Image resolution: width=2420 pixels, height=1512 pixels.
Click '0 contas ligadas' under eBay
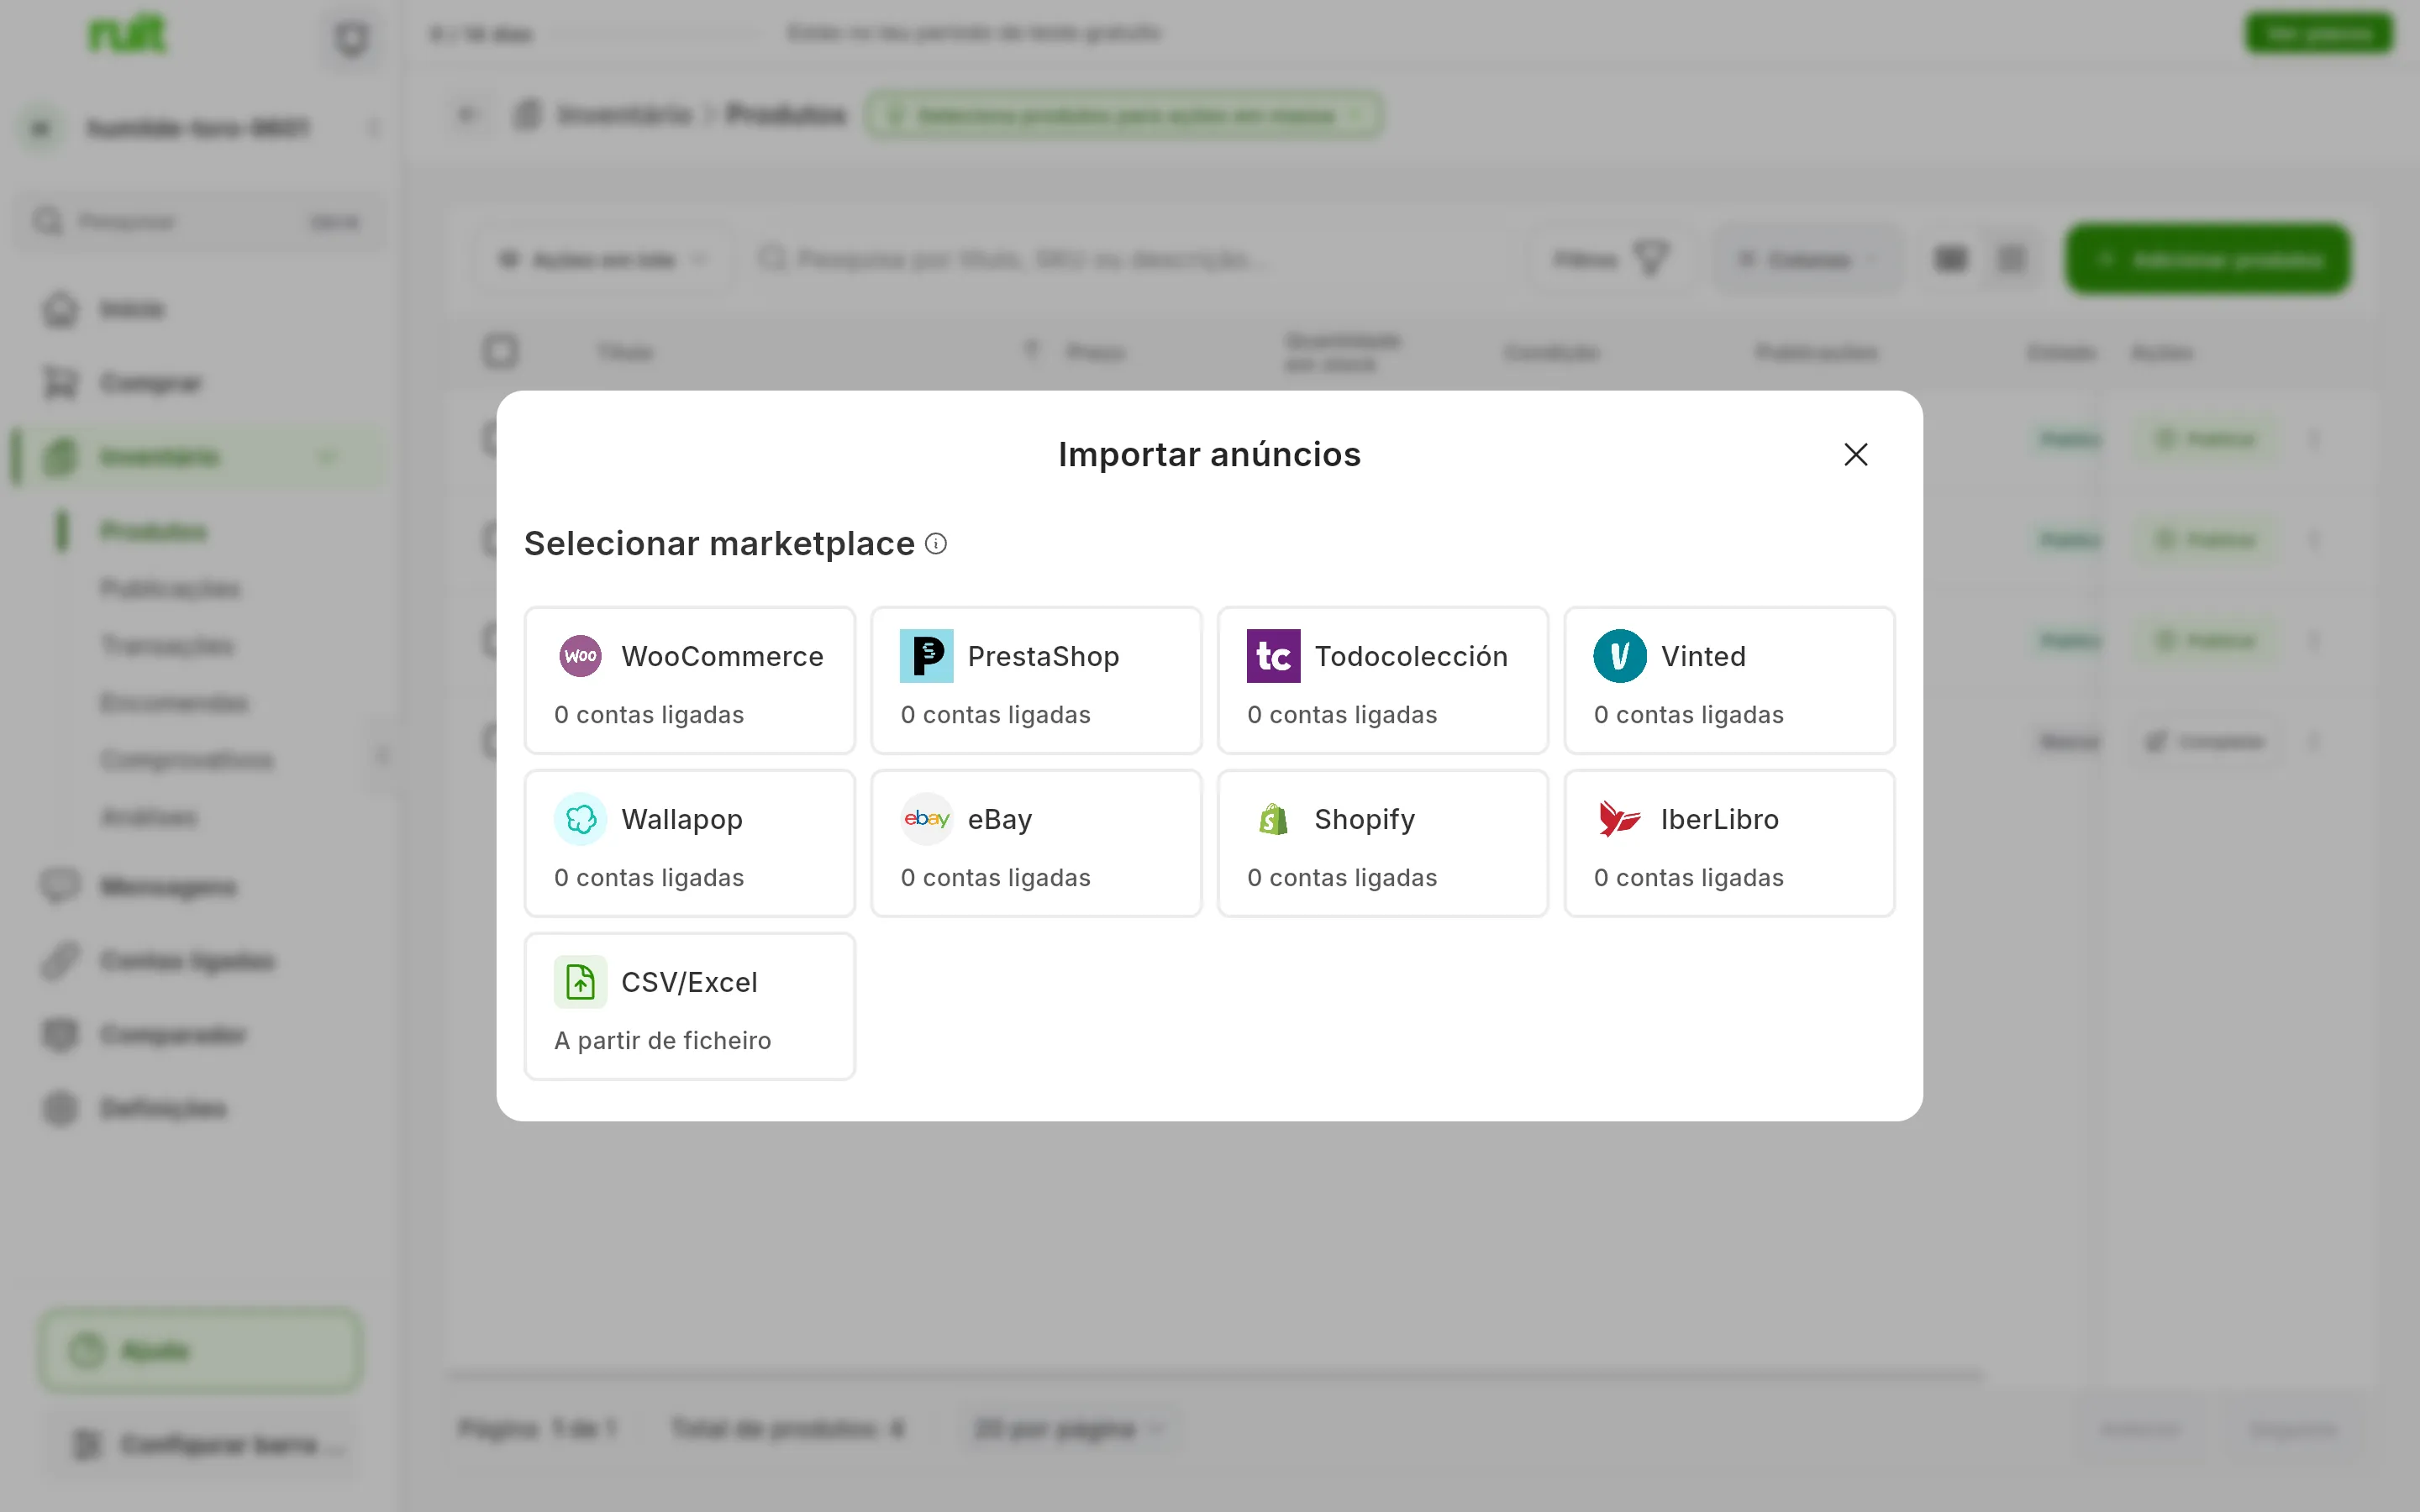[996, 877]
